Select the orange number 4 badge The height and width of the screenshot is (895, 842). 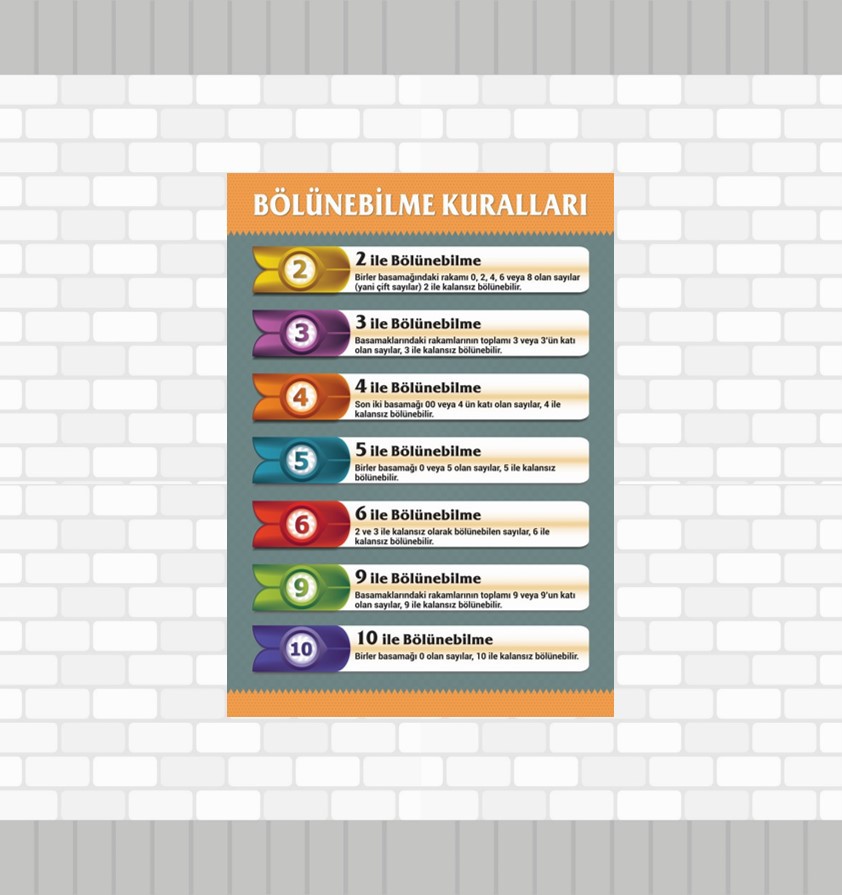(x=301, y=397)
